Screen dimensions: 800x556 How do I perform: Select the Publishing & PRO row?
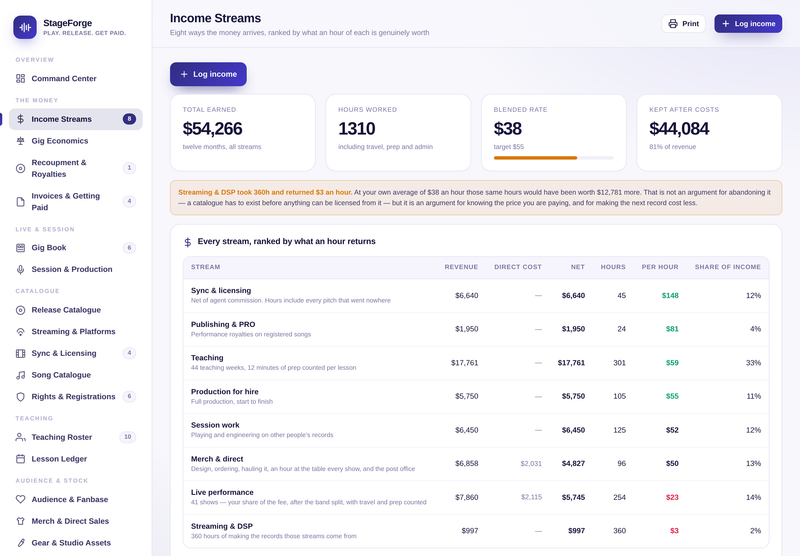click(476, 329)
